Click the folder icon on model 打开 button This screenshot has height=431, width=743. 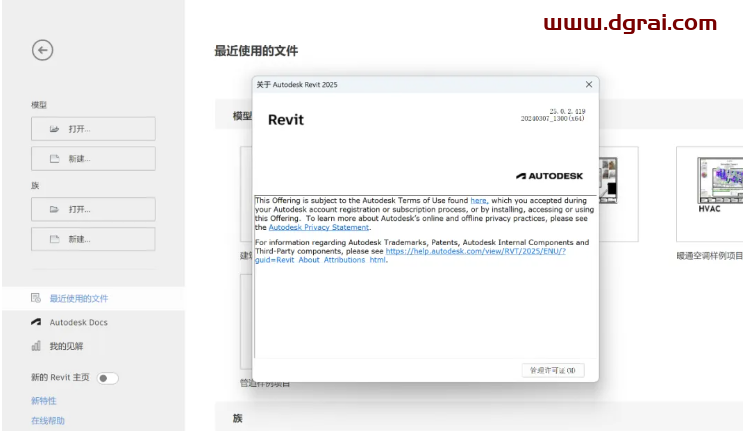[x=54, y=129]
